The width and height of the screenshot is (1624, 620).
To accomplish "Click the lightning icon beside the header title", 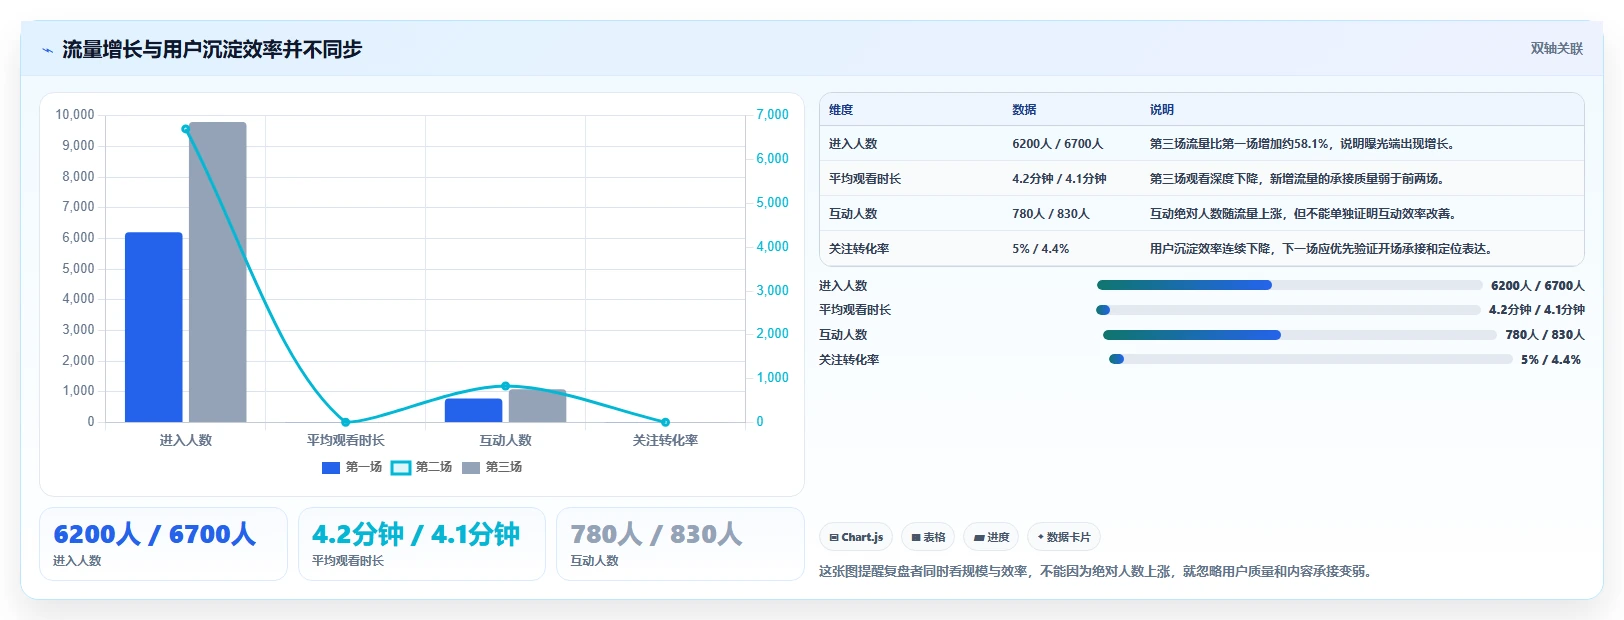I will click(47, 50).
